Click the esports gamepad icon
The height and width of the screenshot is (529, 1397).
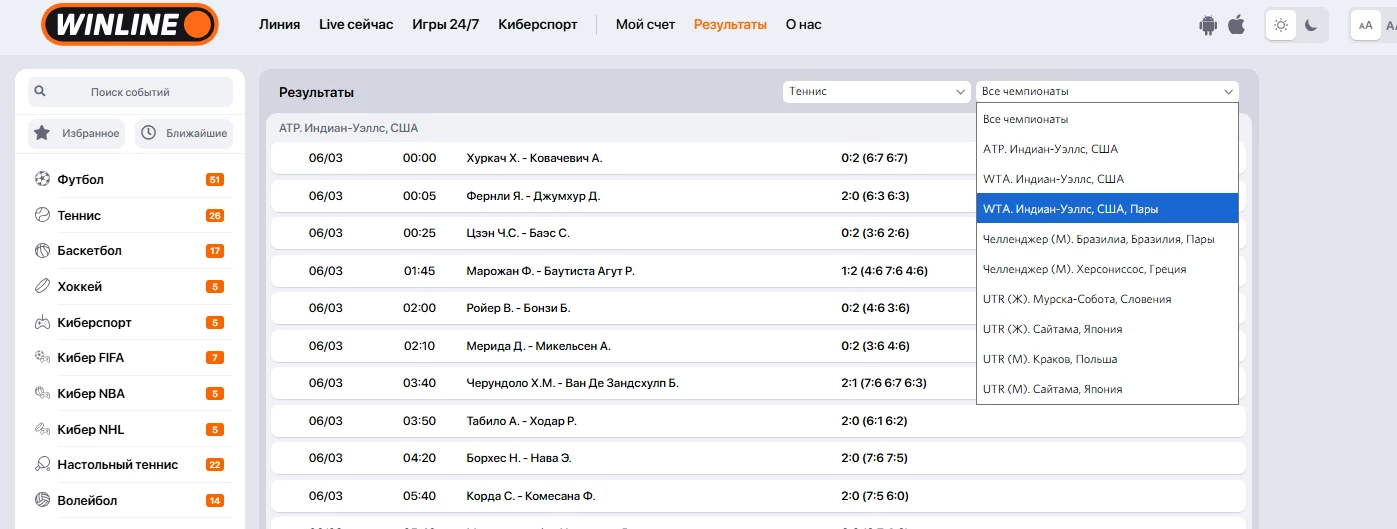pos(42,323)
